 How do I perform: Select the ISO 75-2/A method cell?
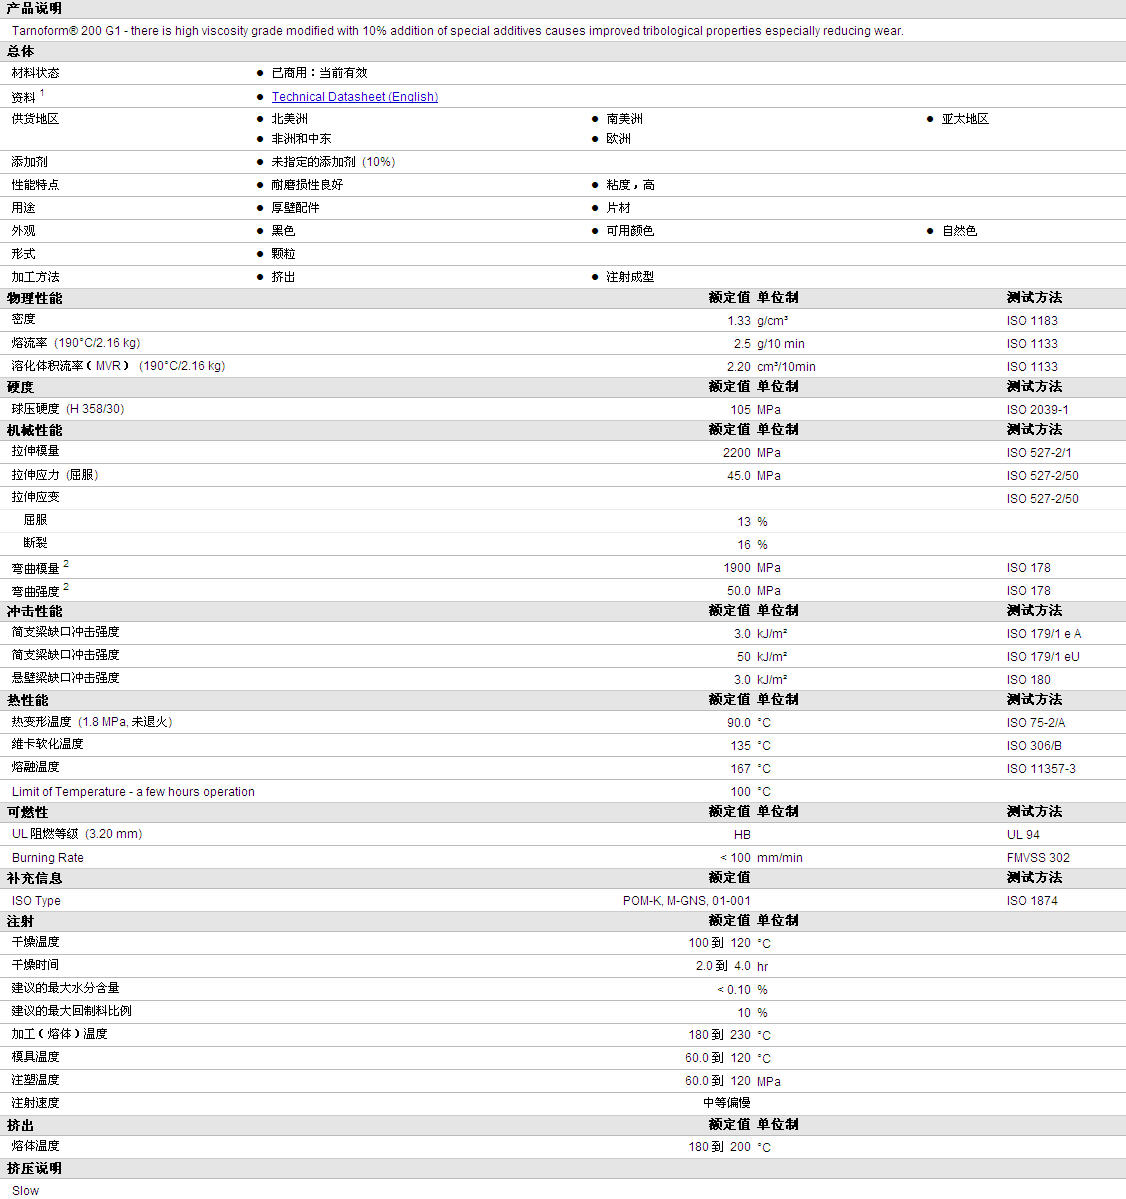[x=1036, y=723]
